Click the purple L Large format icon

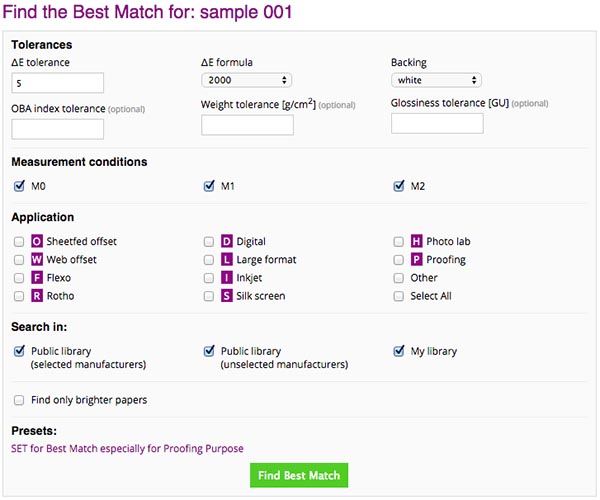(x=227, y=259)
